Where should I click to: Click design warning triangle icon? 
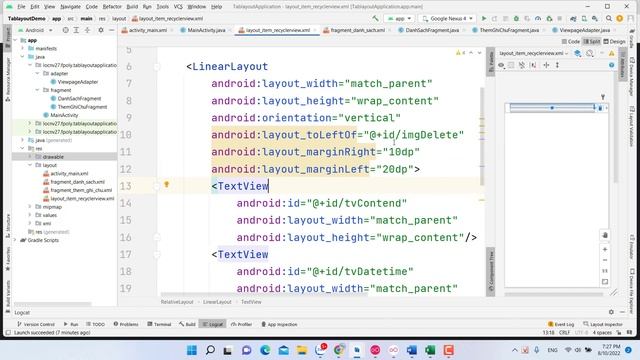(x=611, y=53)
